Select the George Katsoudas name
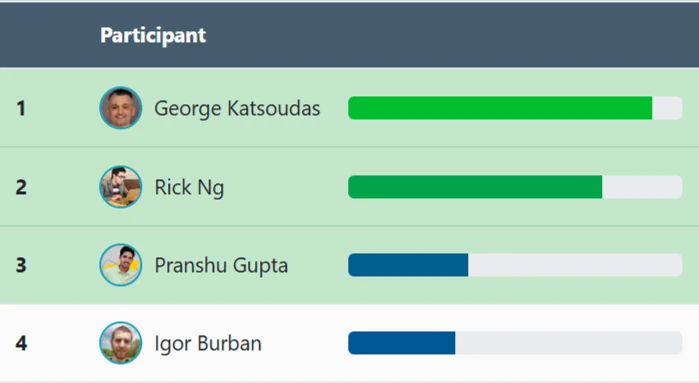Viewport: 699px width, 383px height. (x=237, y=108)
